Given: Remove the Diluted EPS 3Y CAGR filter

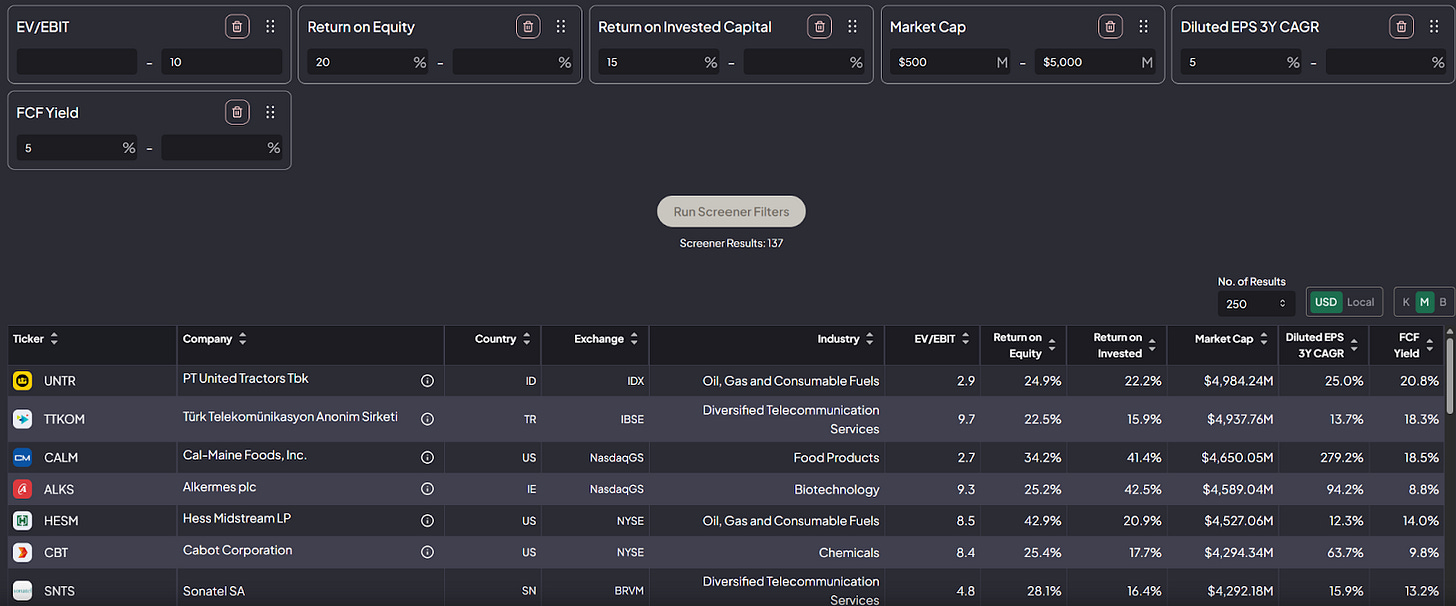Looking at the screenshot, I should coord(1402,27).
